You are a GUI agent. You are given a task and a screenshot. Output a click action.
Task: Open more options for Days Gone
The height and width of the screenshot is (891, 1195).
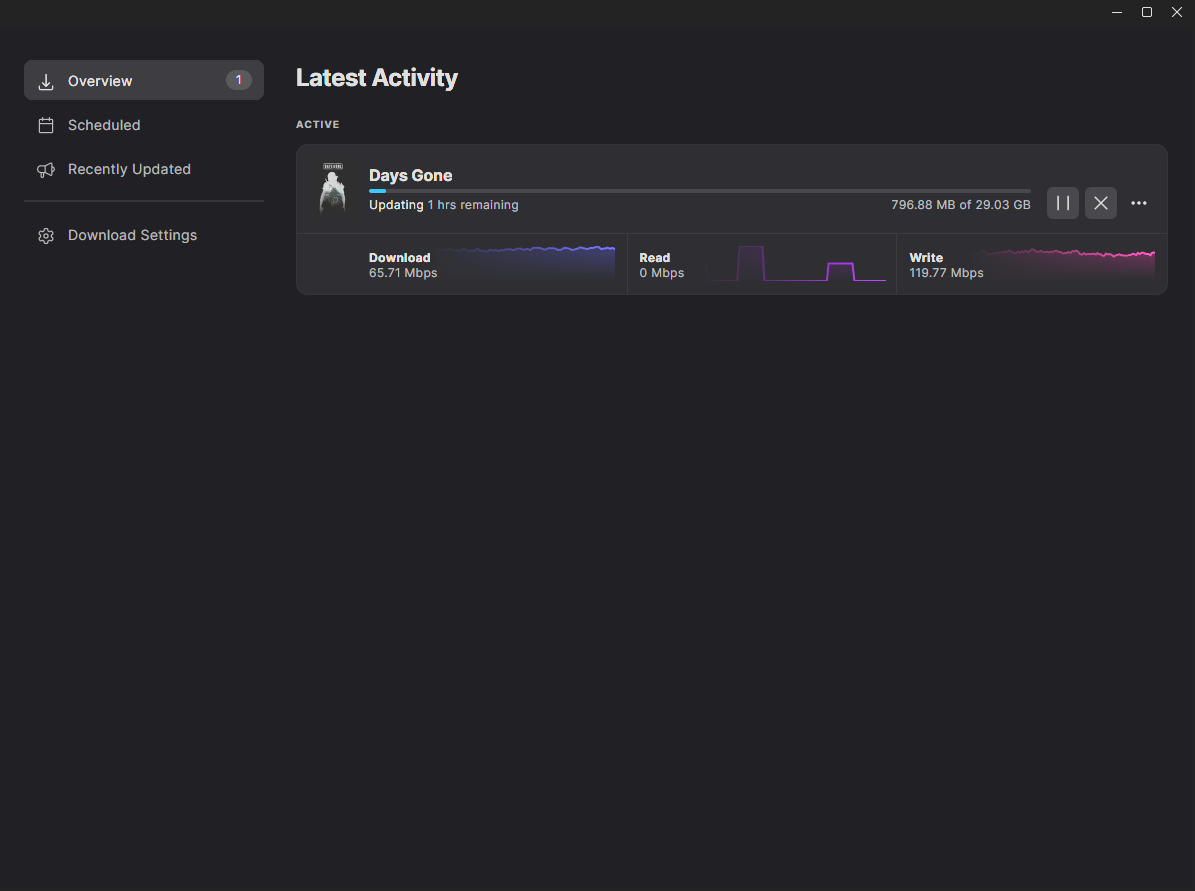[x=1139, y=203]
